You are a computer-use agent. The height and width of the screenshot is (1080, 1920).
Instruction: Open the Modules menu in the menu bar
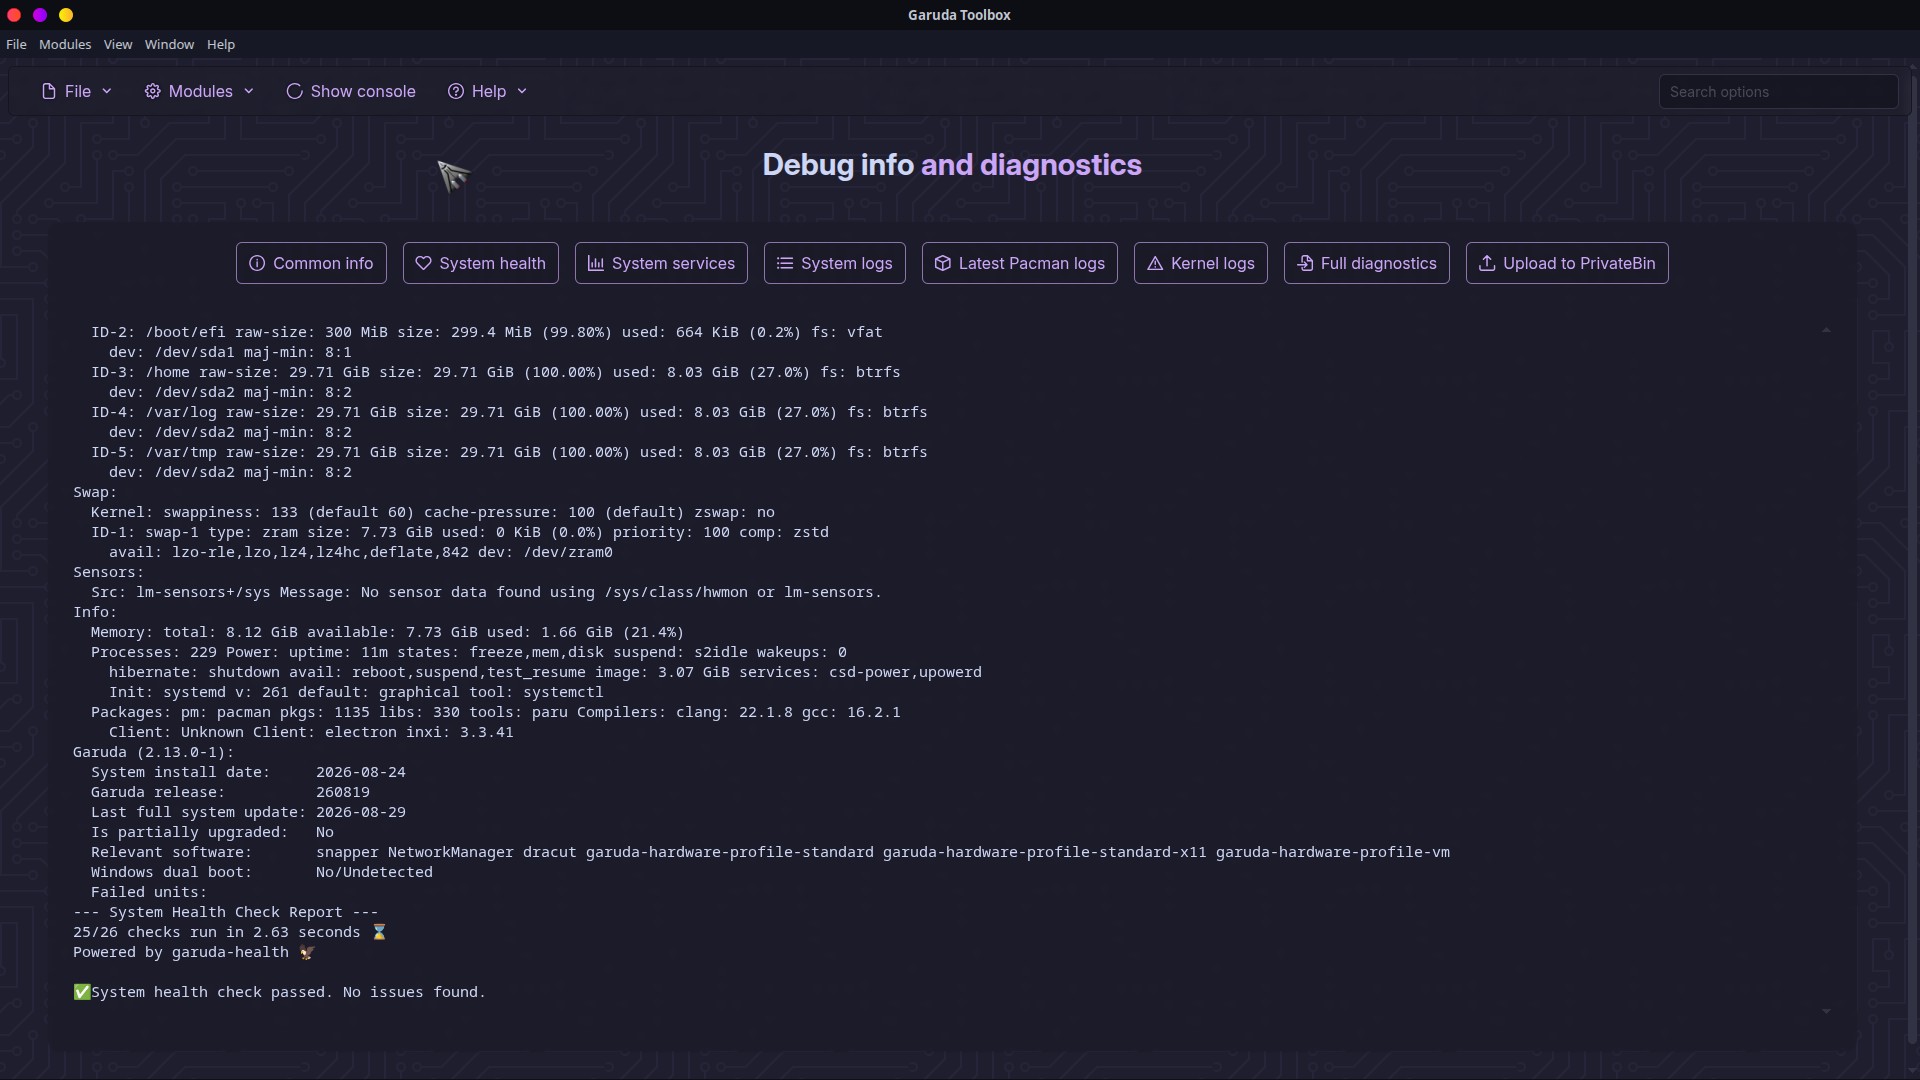tap(65, 44)
